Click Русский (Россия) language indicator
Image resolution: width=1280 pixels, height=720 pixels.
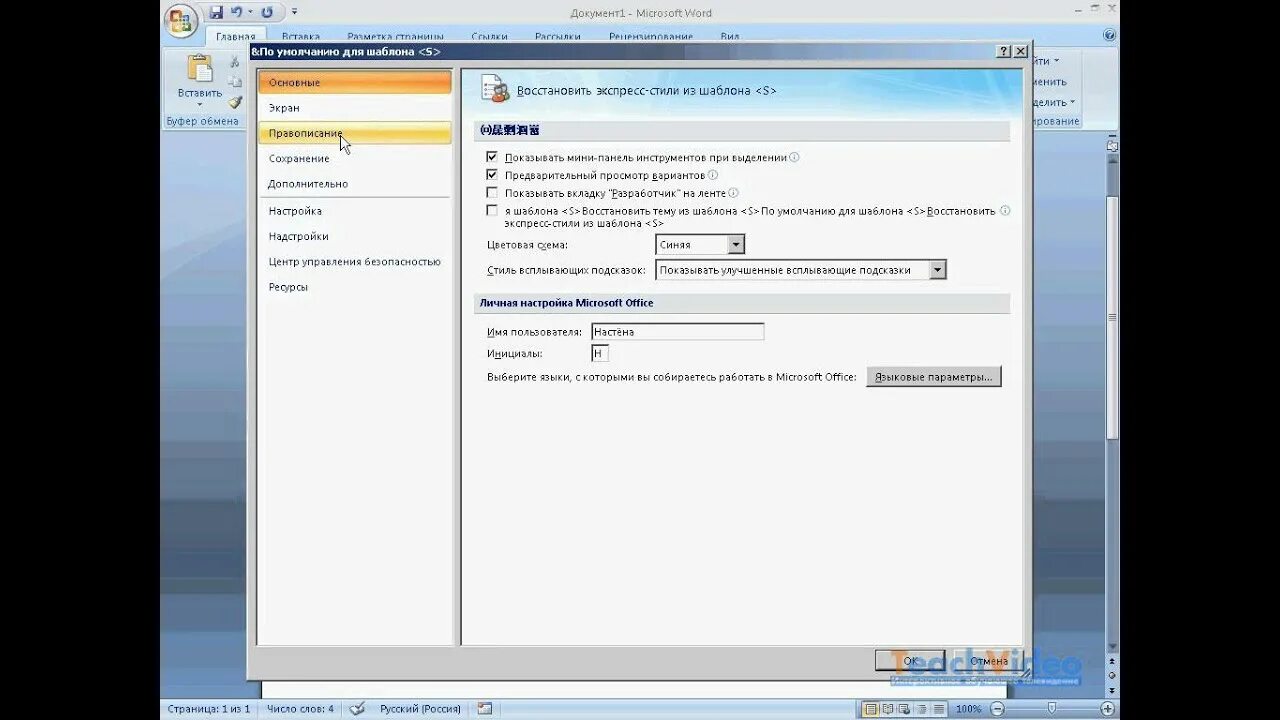point(420,709)
